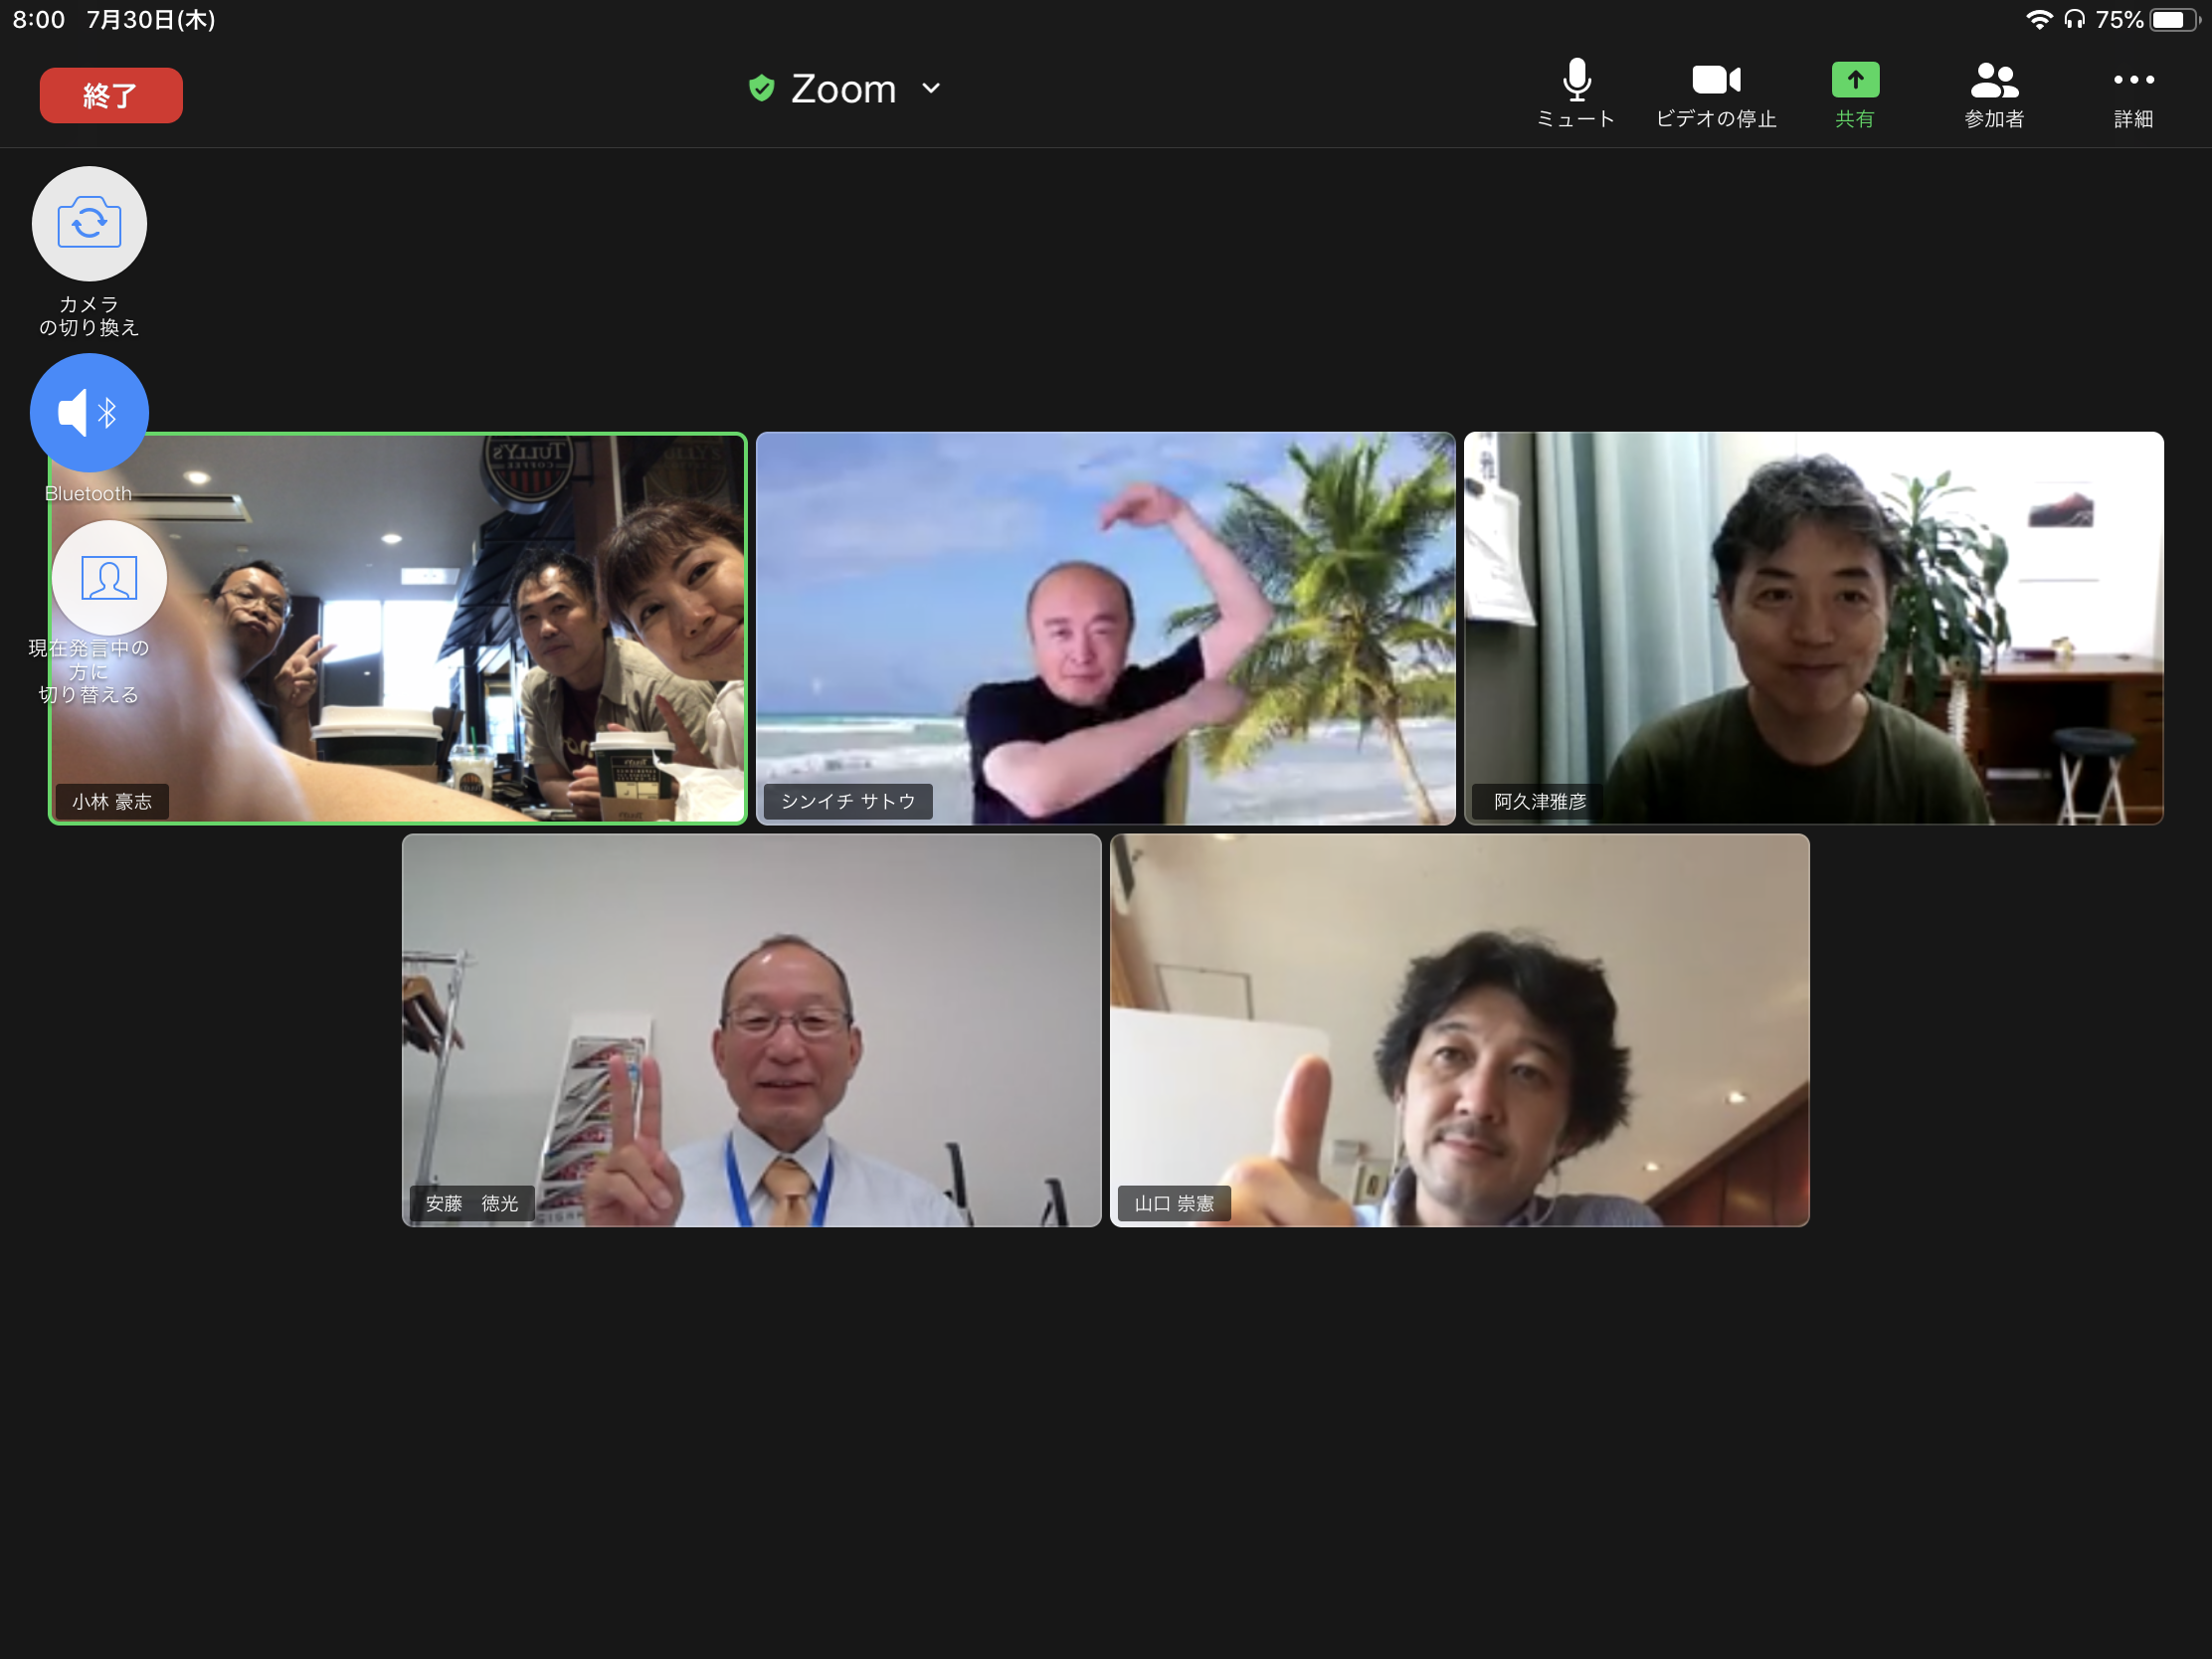
Task: Select the 阿久津雅彦 video tile
Action: [x=1813, y=628]
